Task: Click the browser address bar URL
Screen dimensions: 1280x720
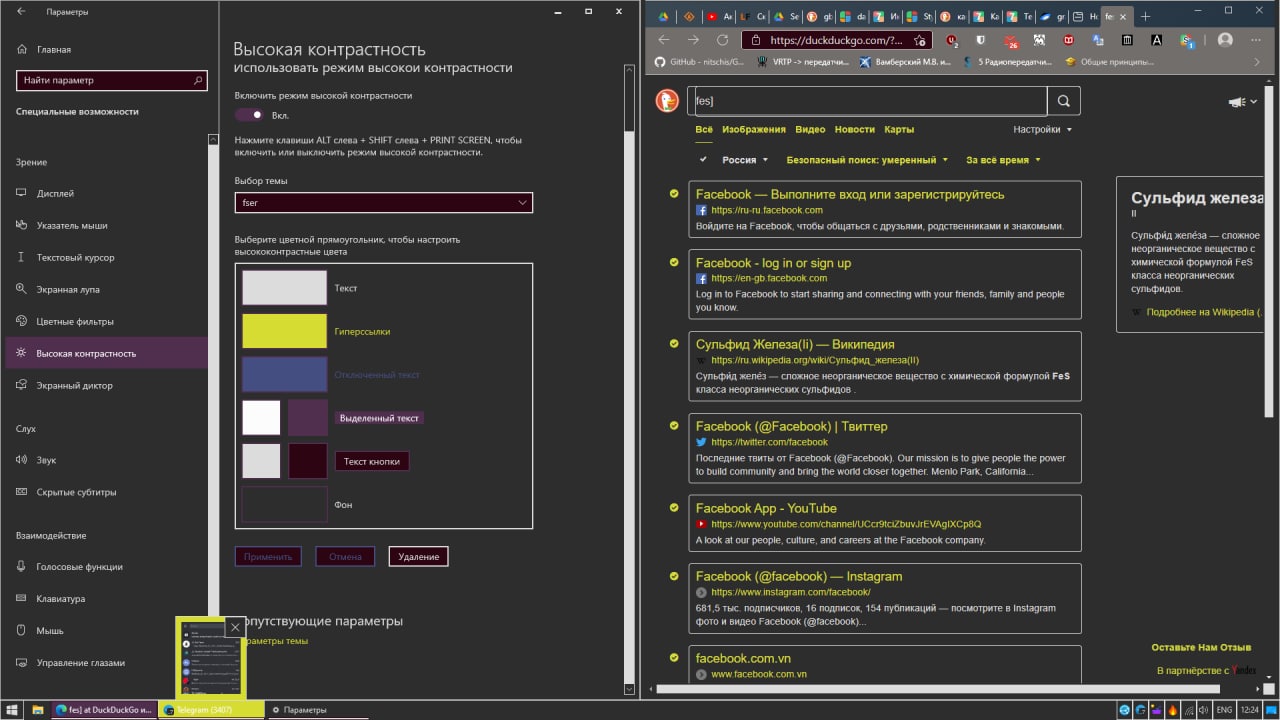Action: [837, 41]
